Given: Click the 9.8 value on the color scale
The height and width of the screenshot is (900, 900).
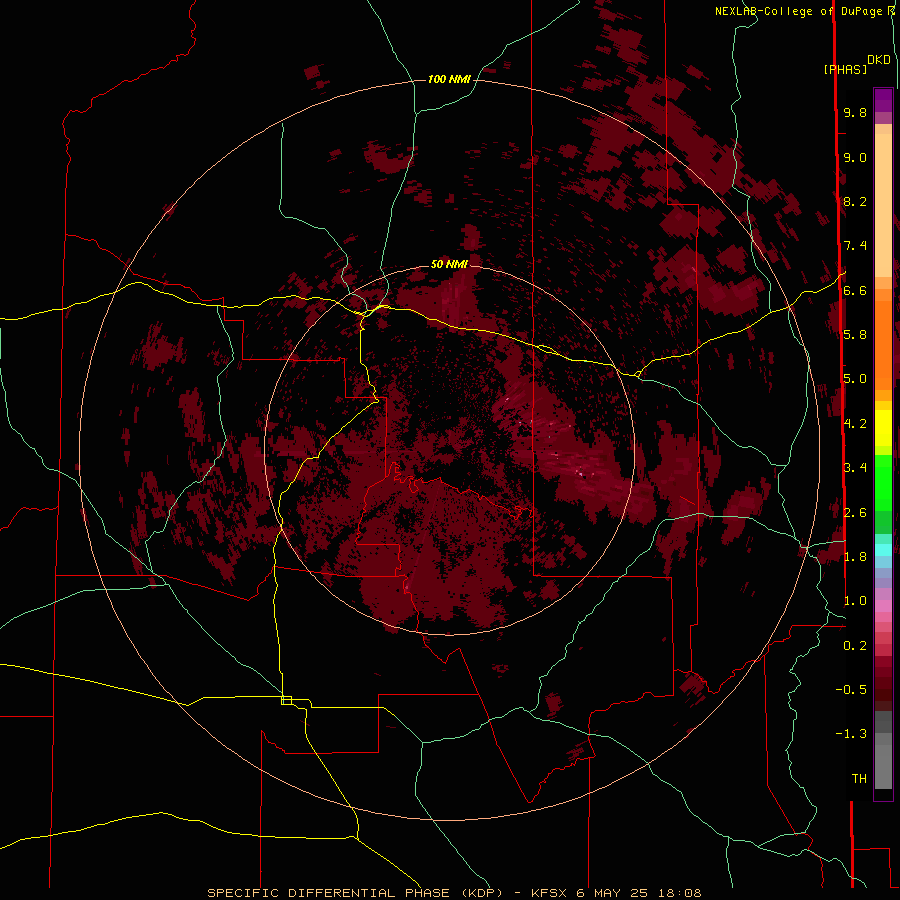Looking at the screenshot, I should pos(855,112).
